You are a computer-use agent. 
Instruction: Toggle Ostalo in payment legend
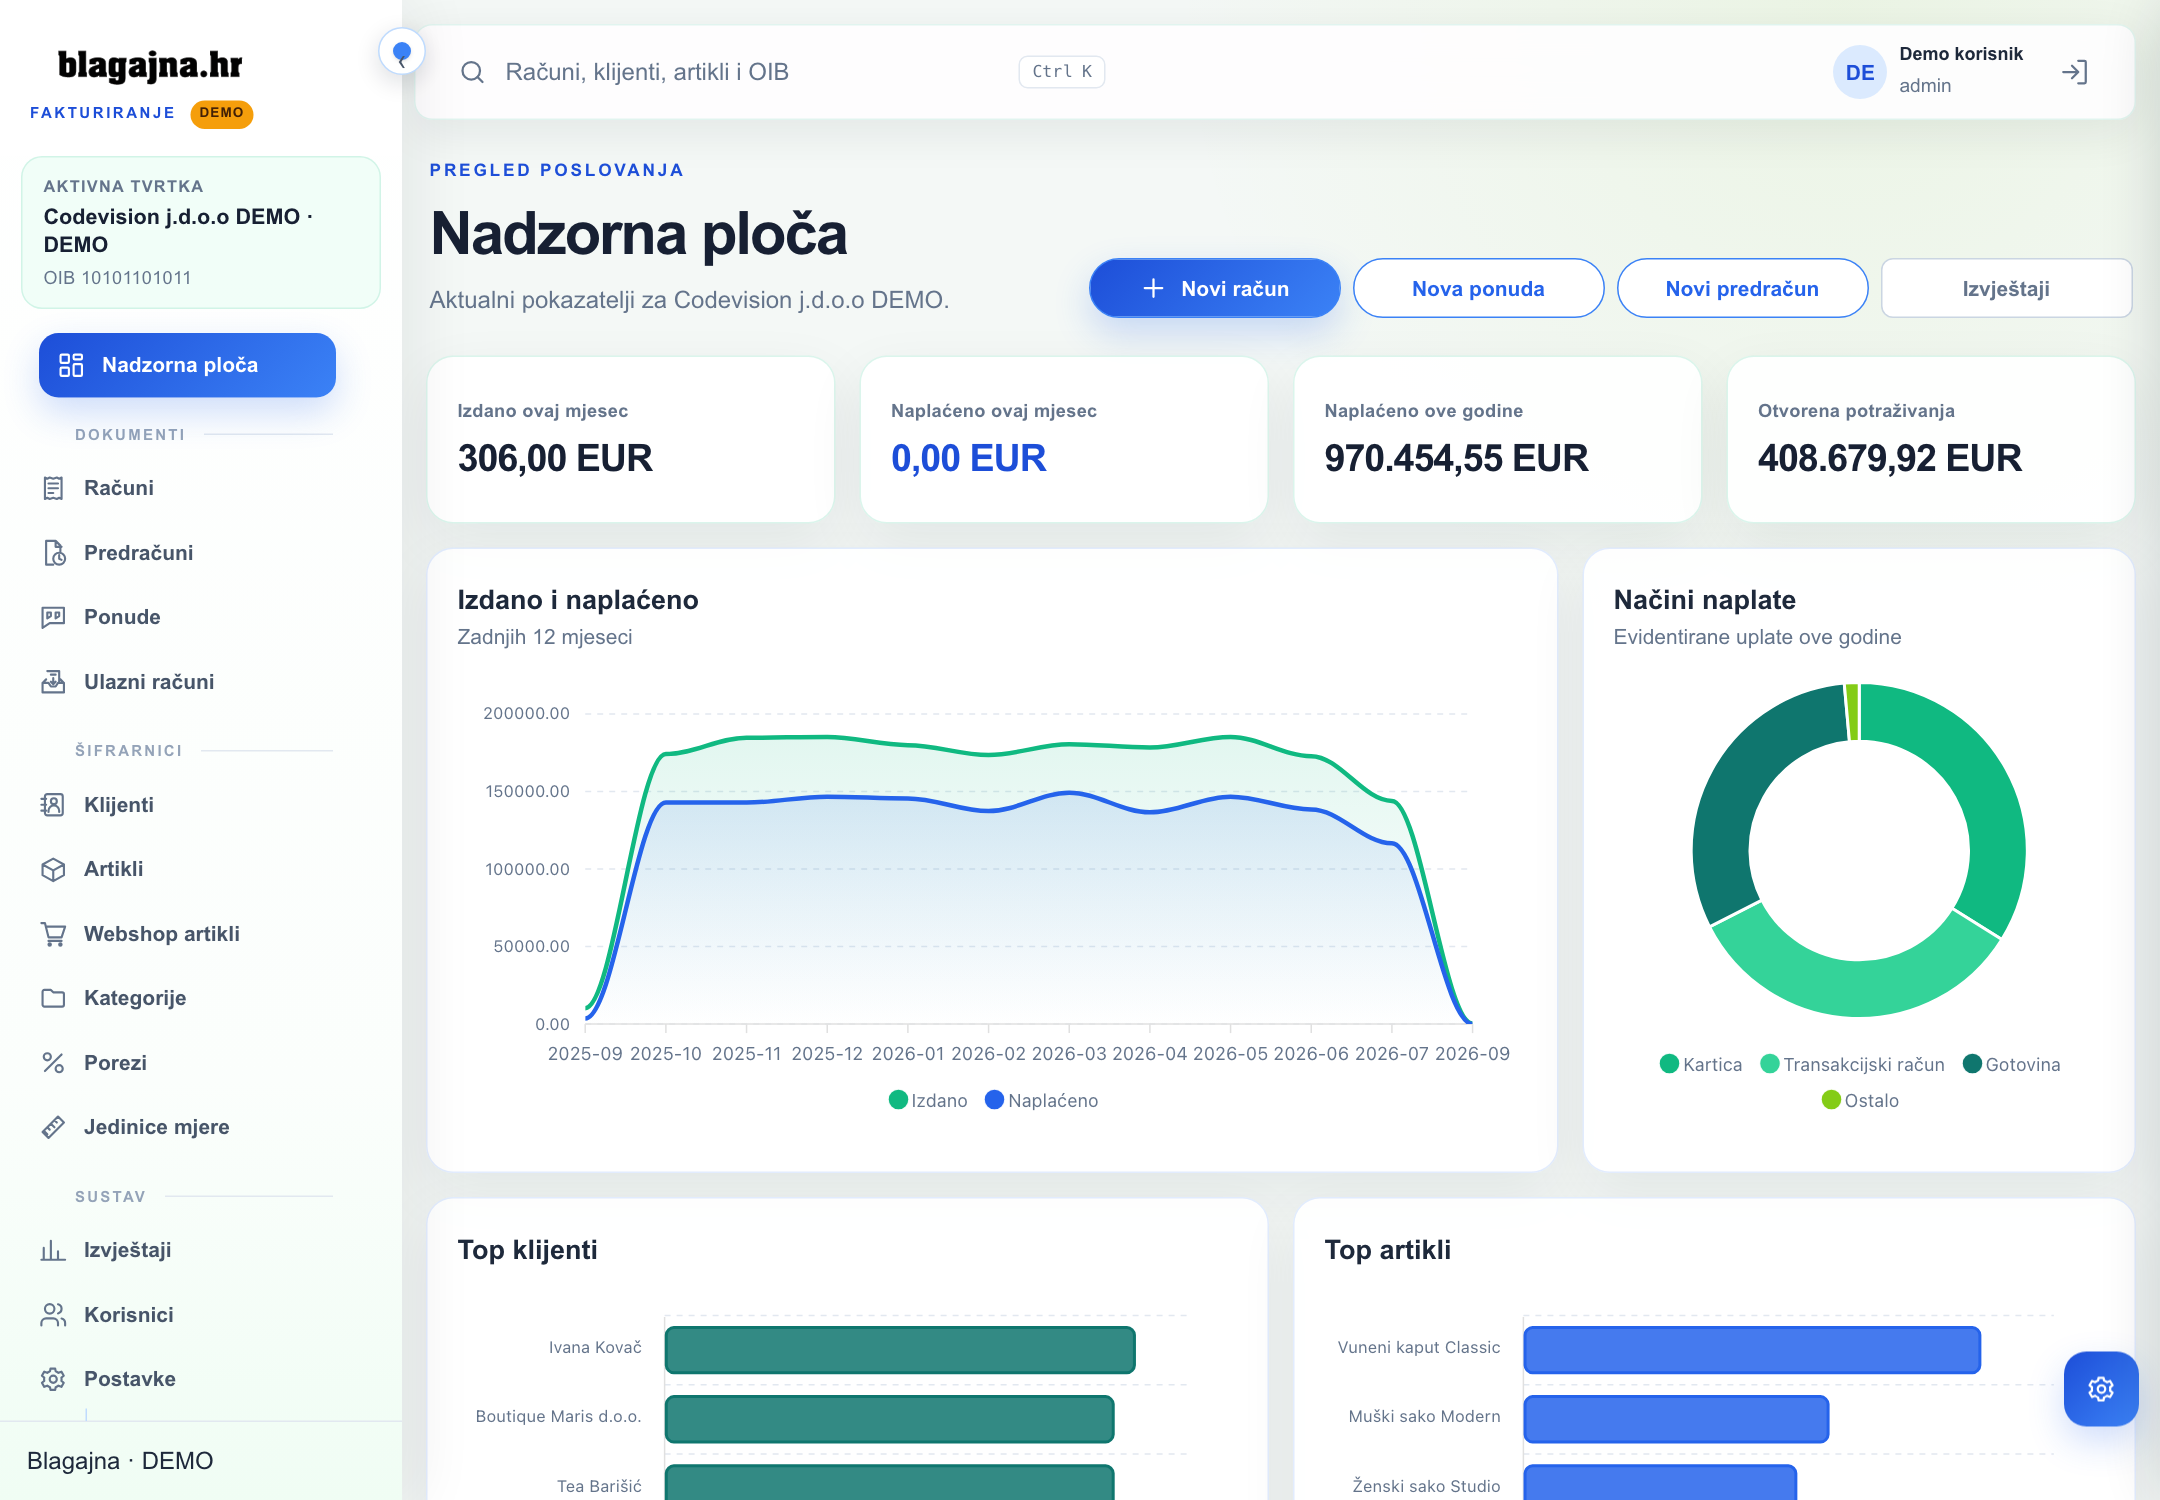coord(1860,1100)
